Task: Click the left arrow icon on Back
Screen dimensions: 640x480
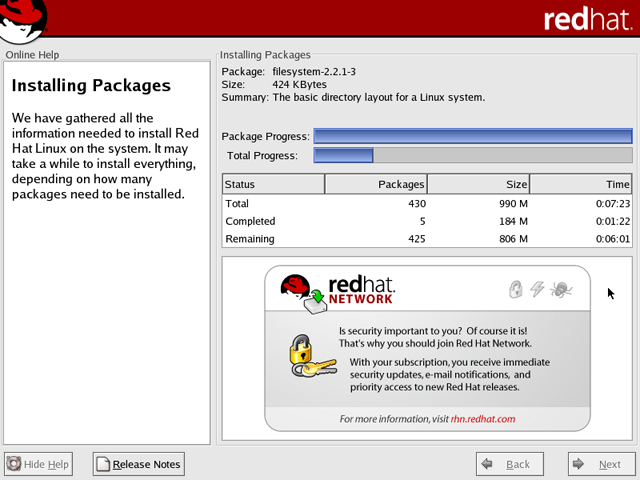Action: click(487, 464)
